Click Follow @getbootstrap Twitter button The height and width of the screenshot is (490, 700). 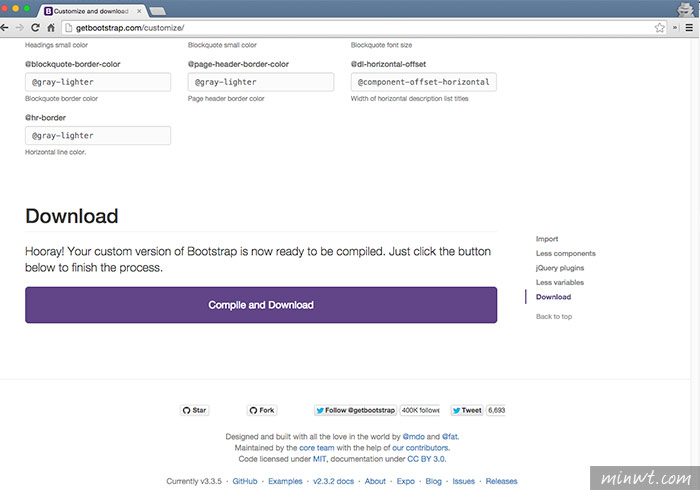pyautogui.click(x=355, y=410)
